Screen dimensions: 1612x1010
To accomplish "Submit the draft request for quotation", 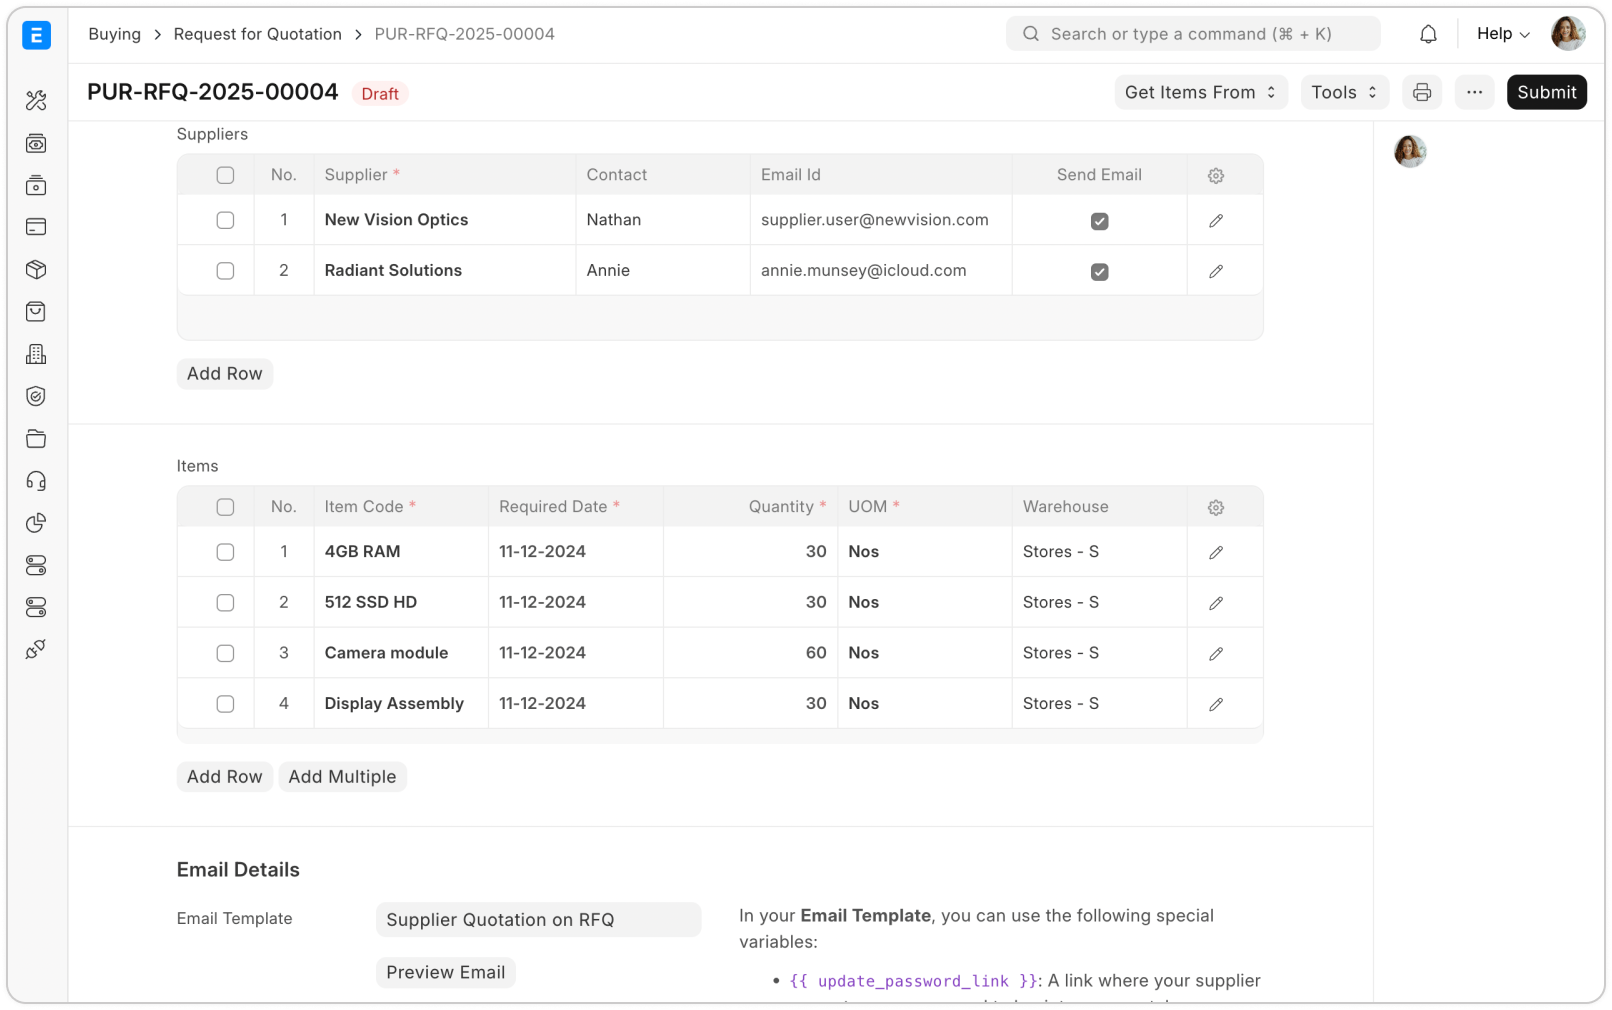I will coord(1546,92).
